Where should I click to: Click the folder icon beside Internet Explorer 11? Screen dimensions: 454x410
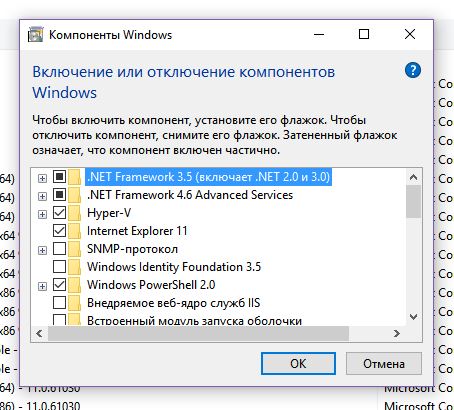click(x=75, y=231)
